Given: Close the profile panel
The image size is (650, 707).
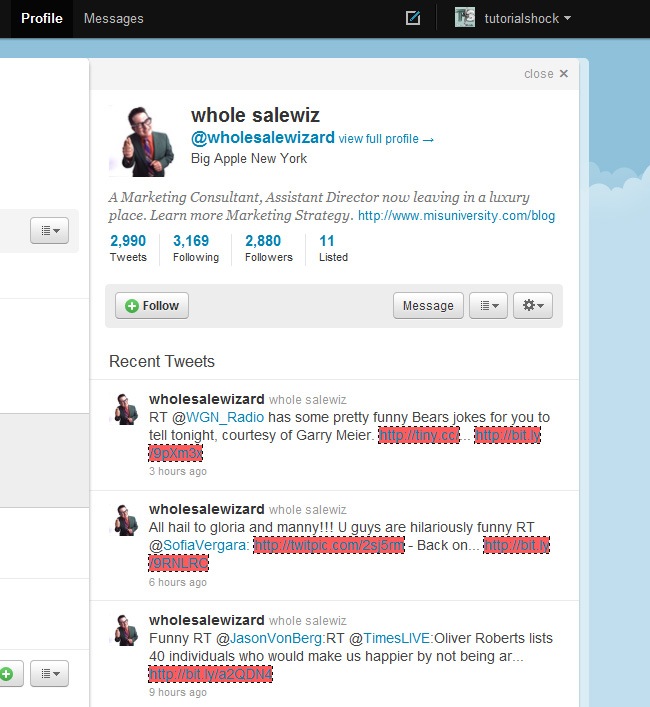Looking at the screenshot, I should coord(546,73).
